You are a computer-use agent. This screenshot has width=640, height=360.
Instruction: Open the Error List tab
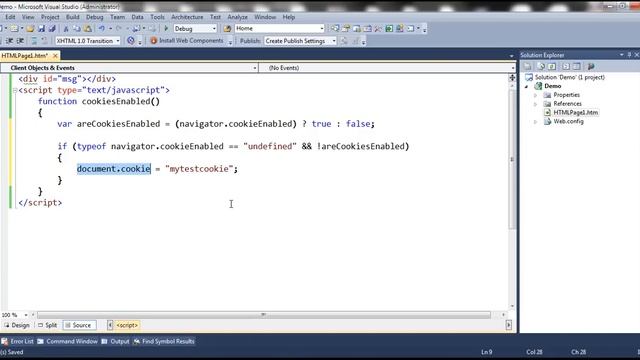(17, 341)
